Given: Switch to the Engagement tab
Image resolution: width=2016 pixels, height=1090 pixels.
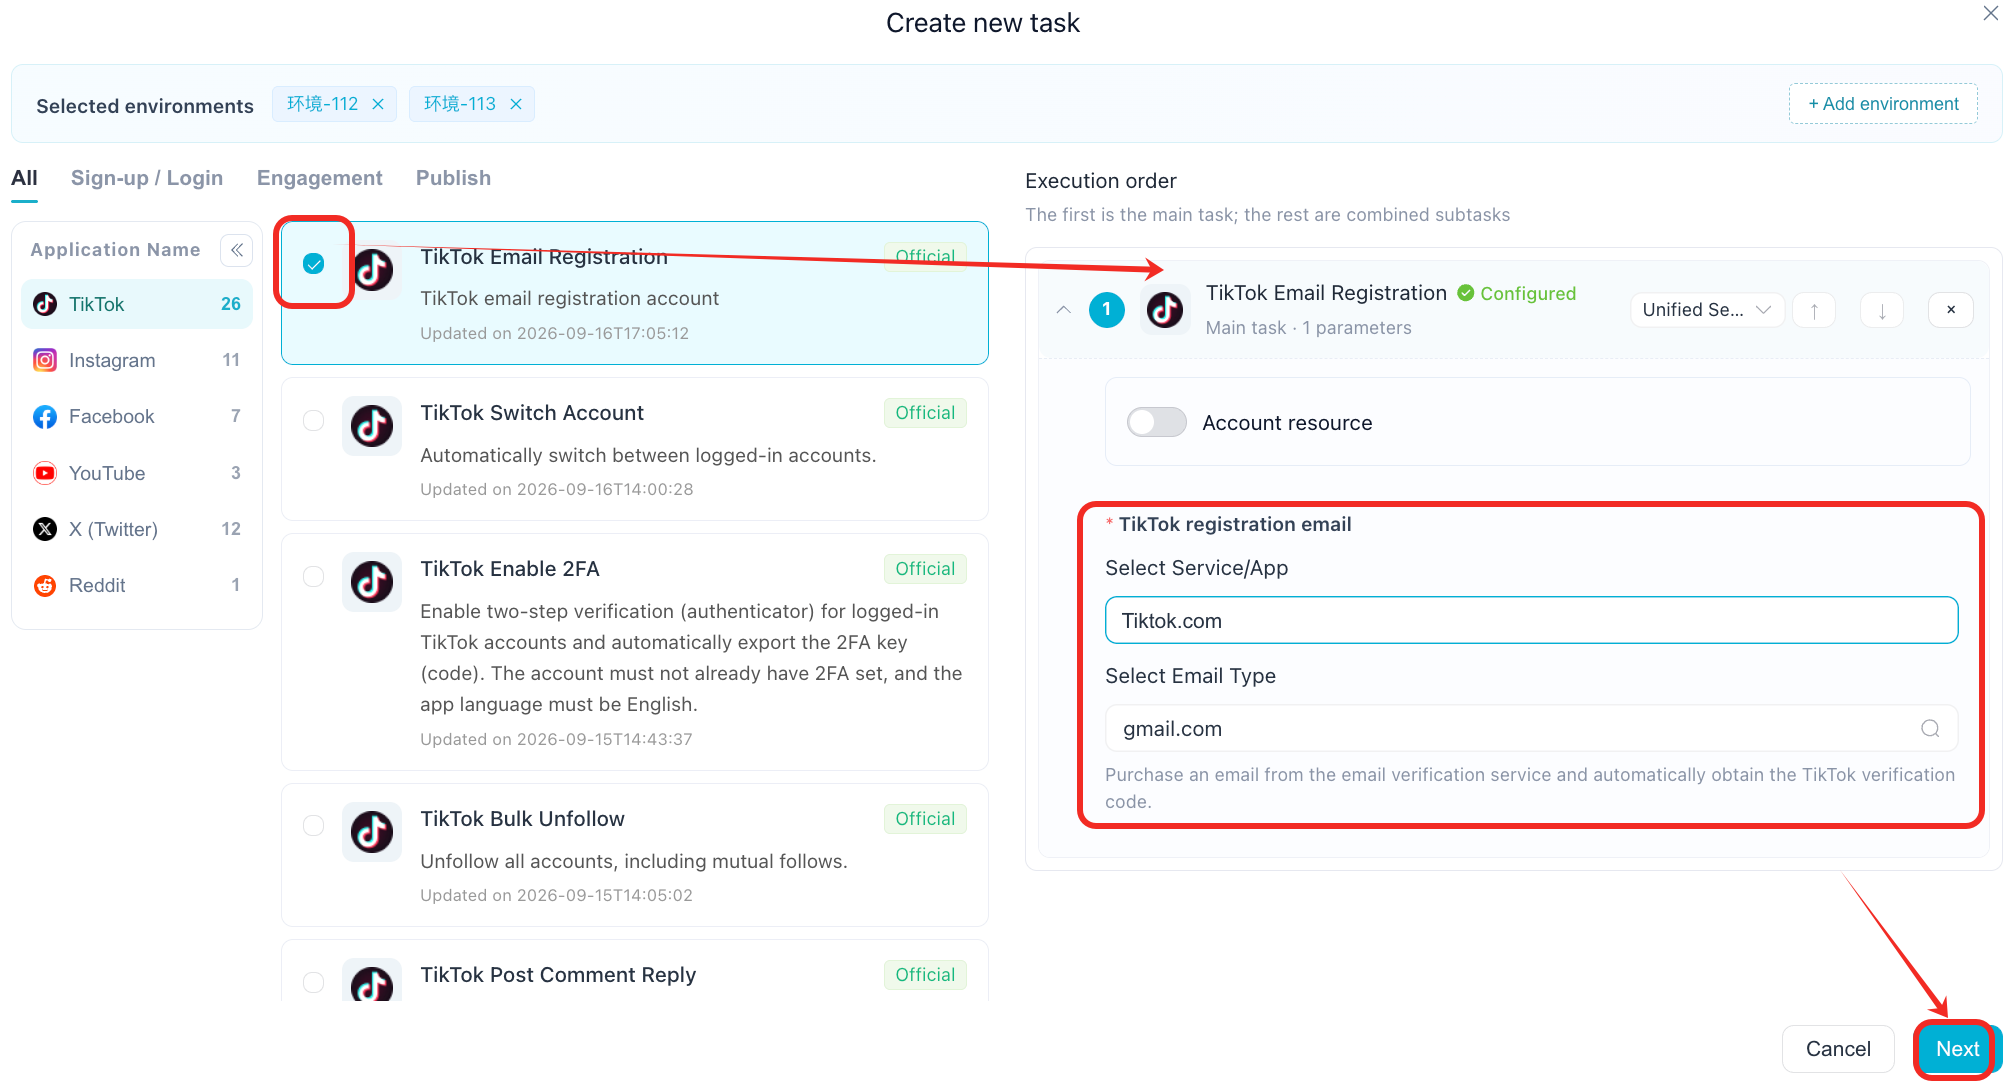Looking at the screenshot, I should click(x=320, y=178).
